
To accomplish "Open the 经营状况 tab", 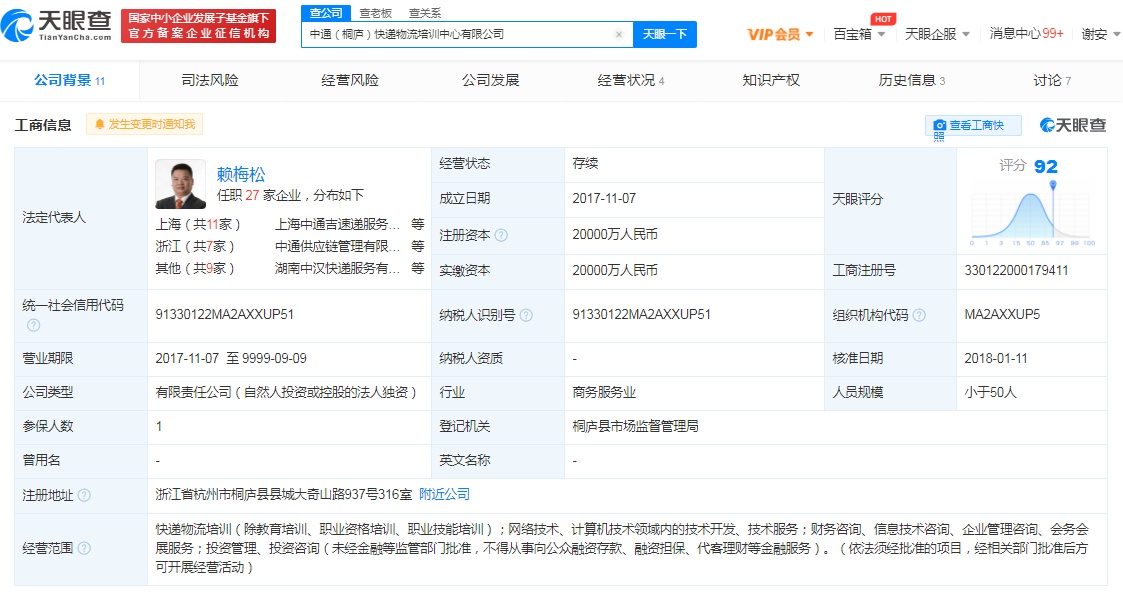I will point(631,80).
